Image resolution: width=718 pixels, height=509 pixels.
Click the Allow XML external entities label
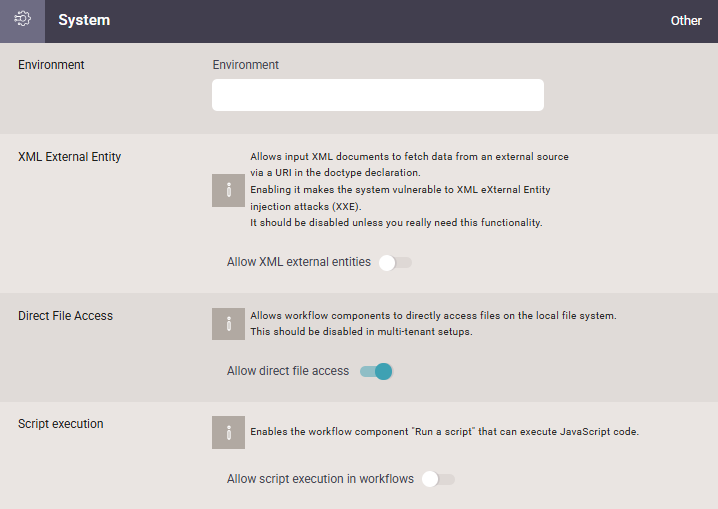pos(299,262)
